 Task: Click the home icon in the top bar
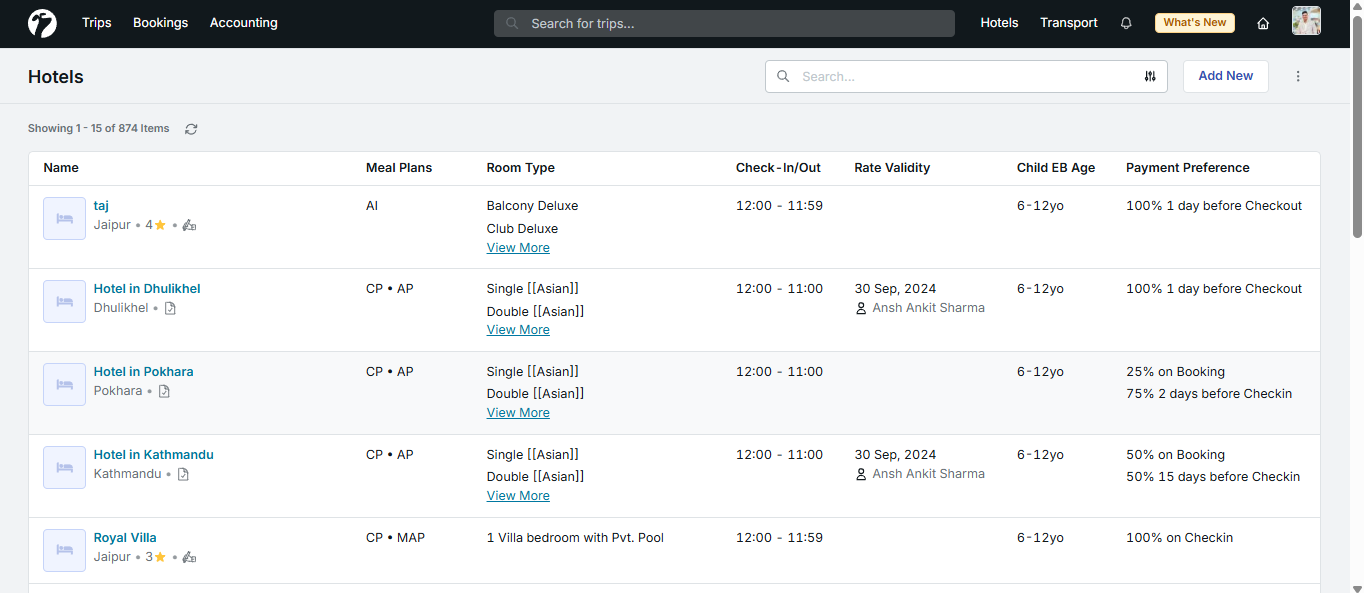click(x=1263, y=22)
